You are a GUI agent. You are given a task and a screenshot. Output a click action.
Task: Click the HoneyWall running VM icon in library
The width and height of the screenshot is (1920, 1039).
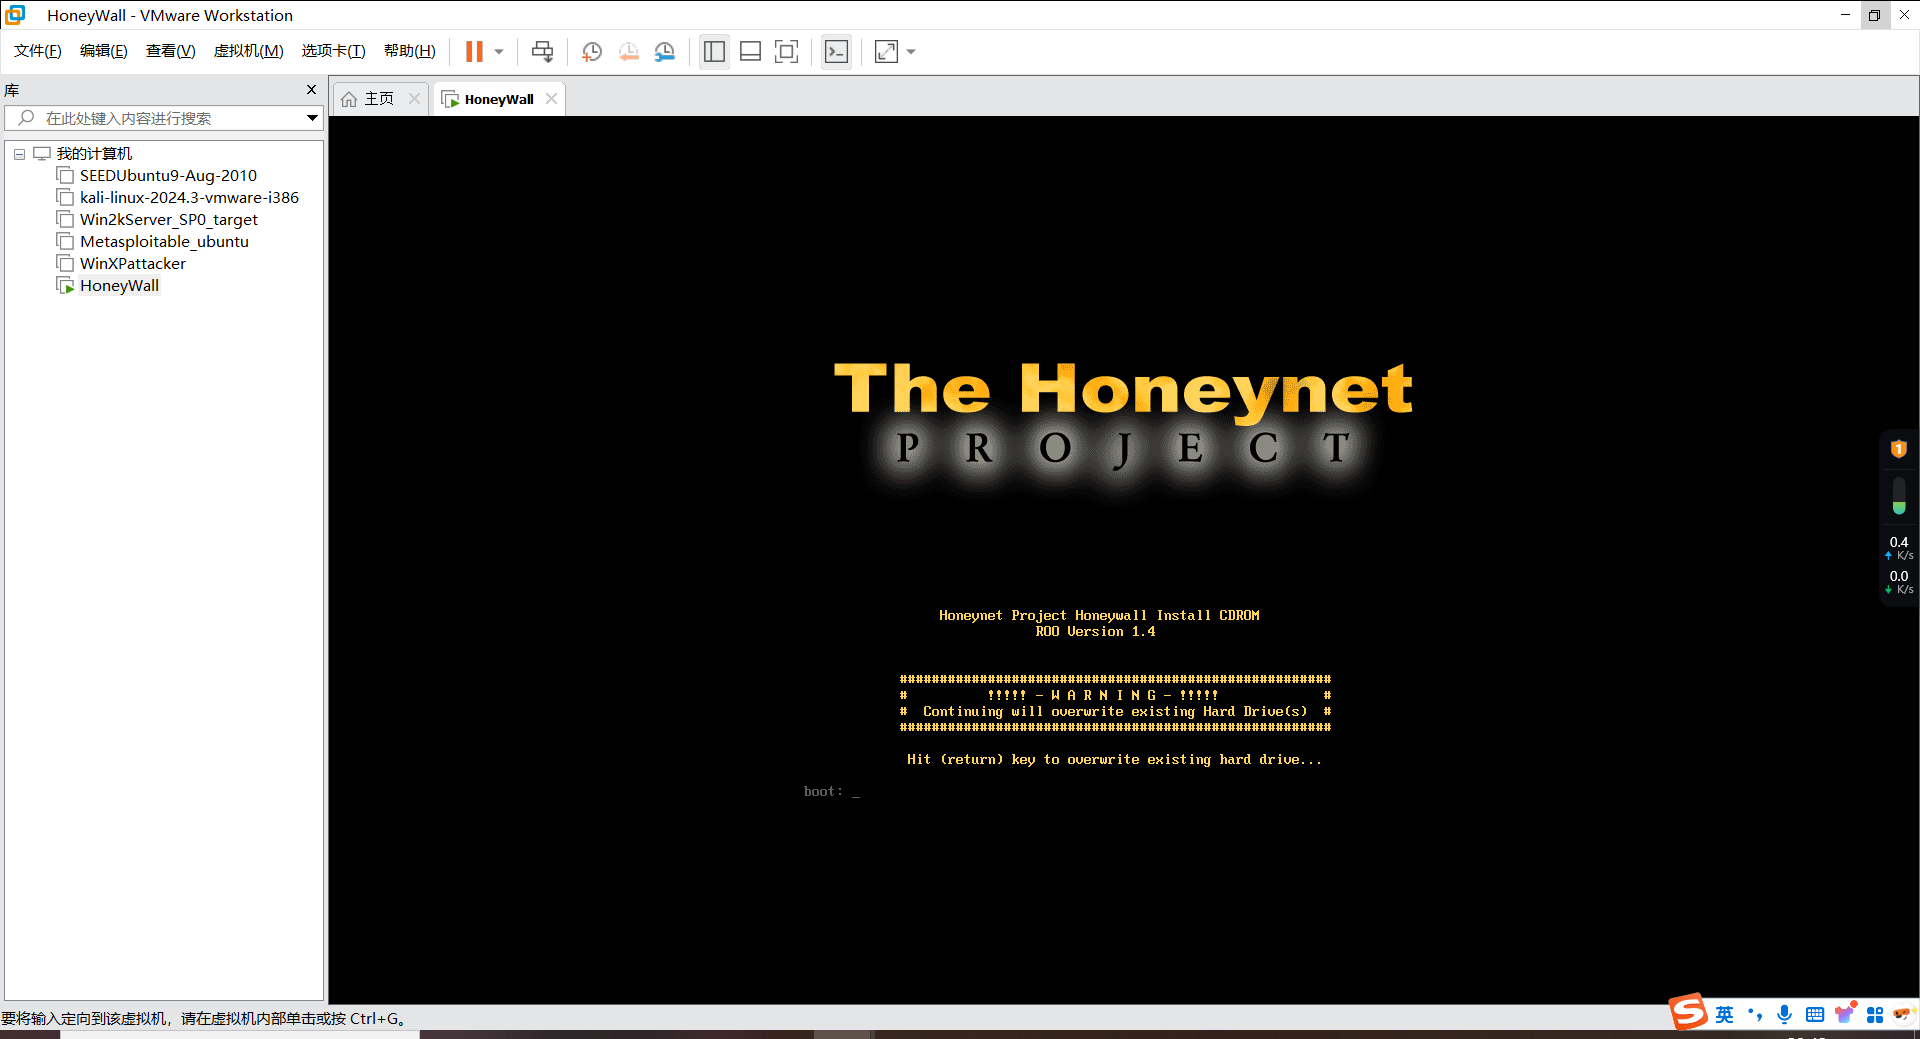[65, 286]
